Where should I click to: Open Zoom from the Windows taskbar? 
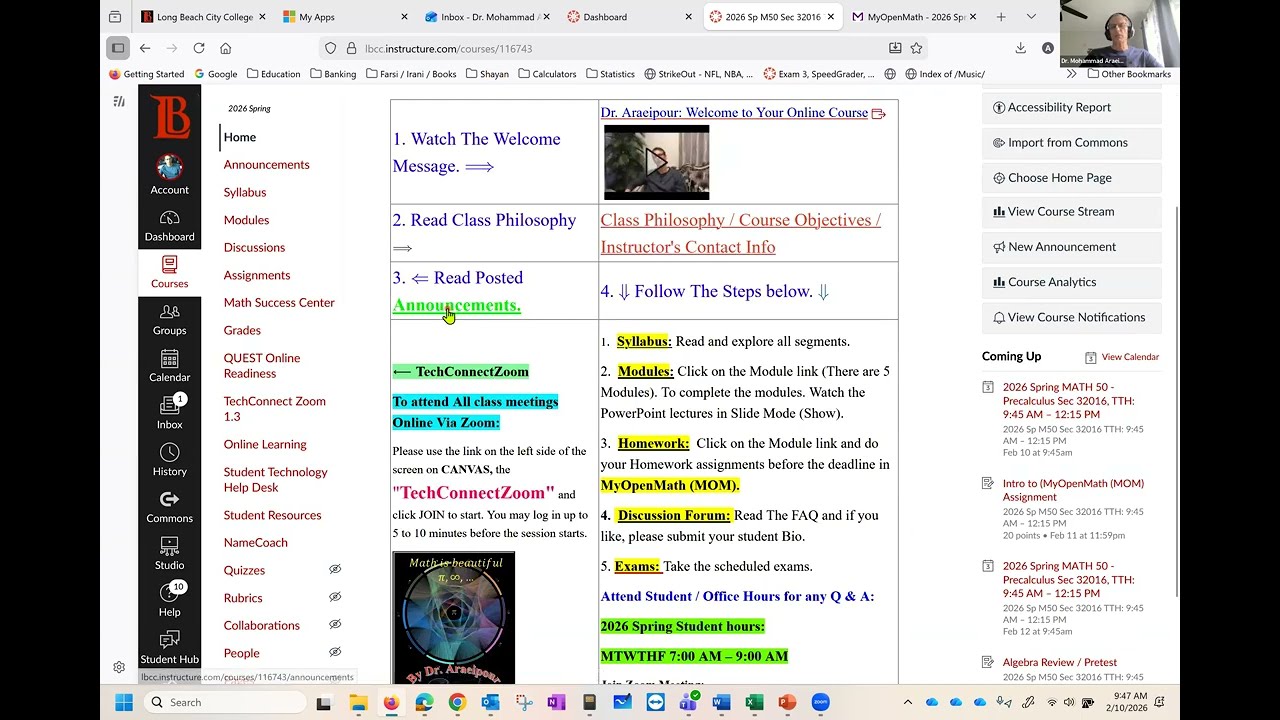pos(821,703)
